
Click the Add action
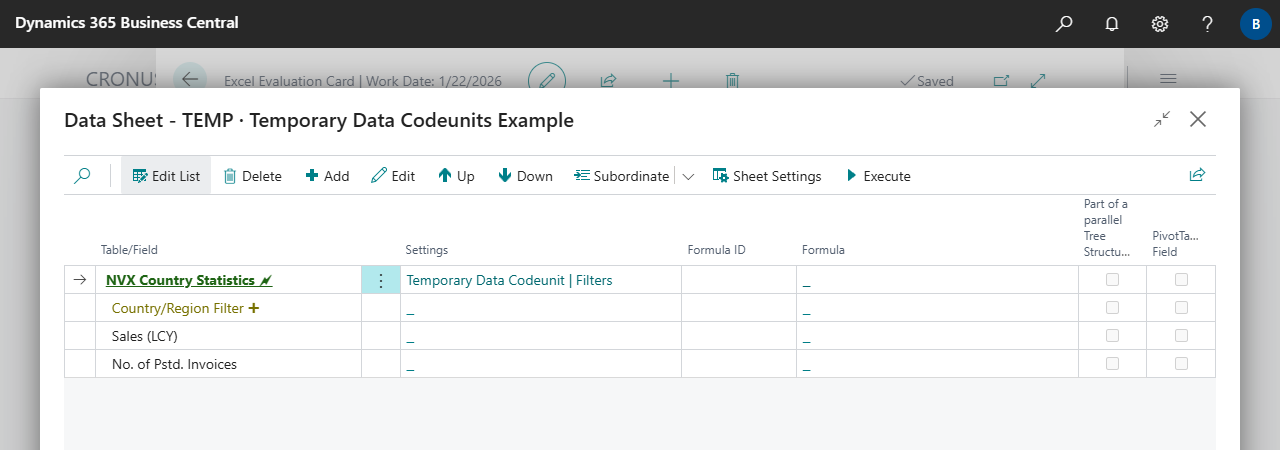tap(327, 176)
